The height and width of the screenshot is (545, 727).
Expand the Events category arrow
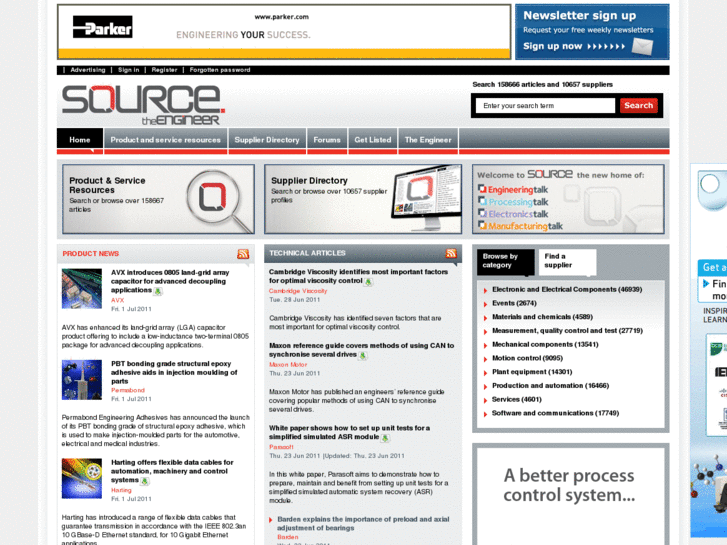coord(485,304)
